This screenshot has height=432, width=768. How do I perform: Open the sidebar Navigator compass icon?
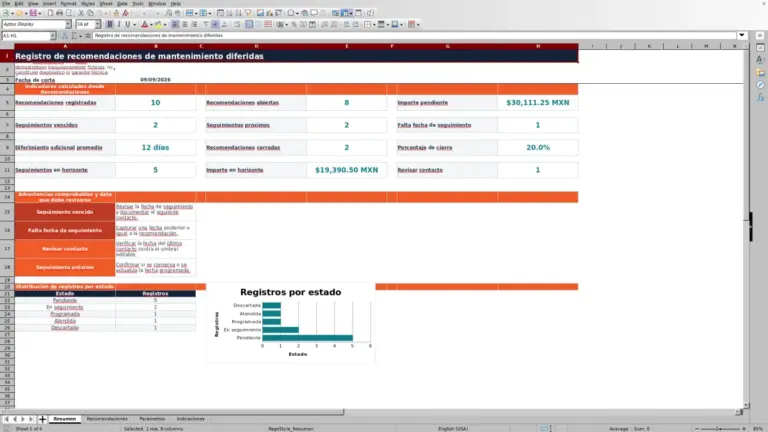[760, 85]
